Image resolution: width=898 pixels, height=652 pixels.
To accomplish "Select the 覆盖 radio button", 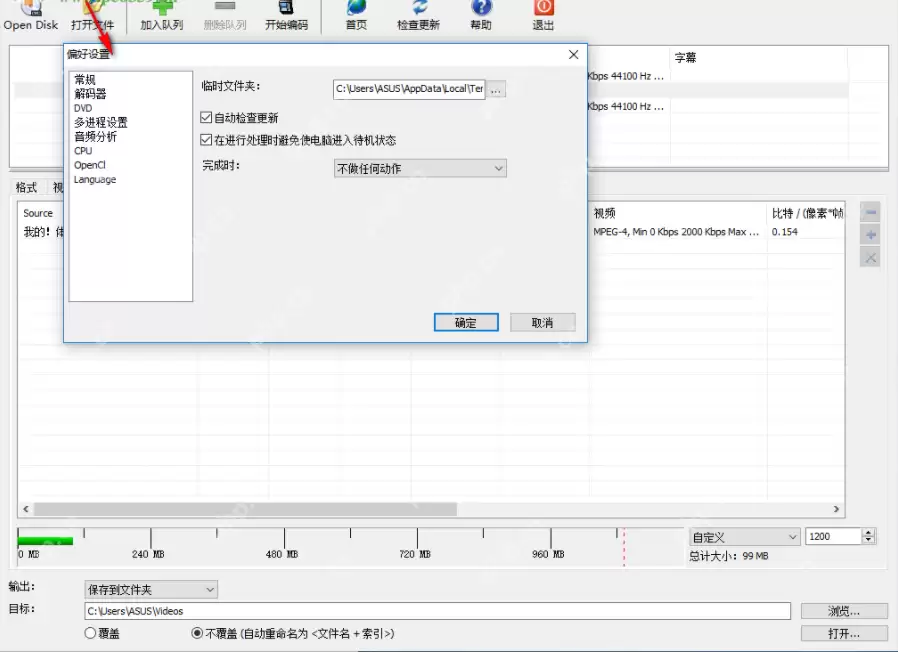I will pyautogui.click(x=90, y=633).
